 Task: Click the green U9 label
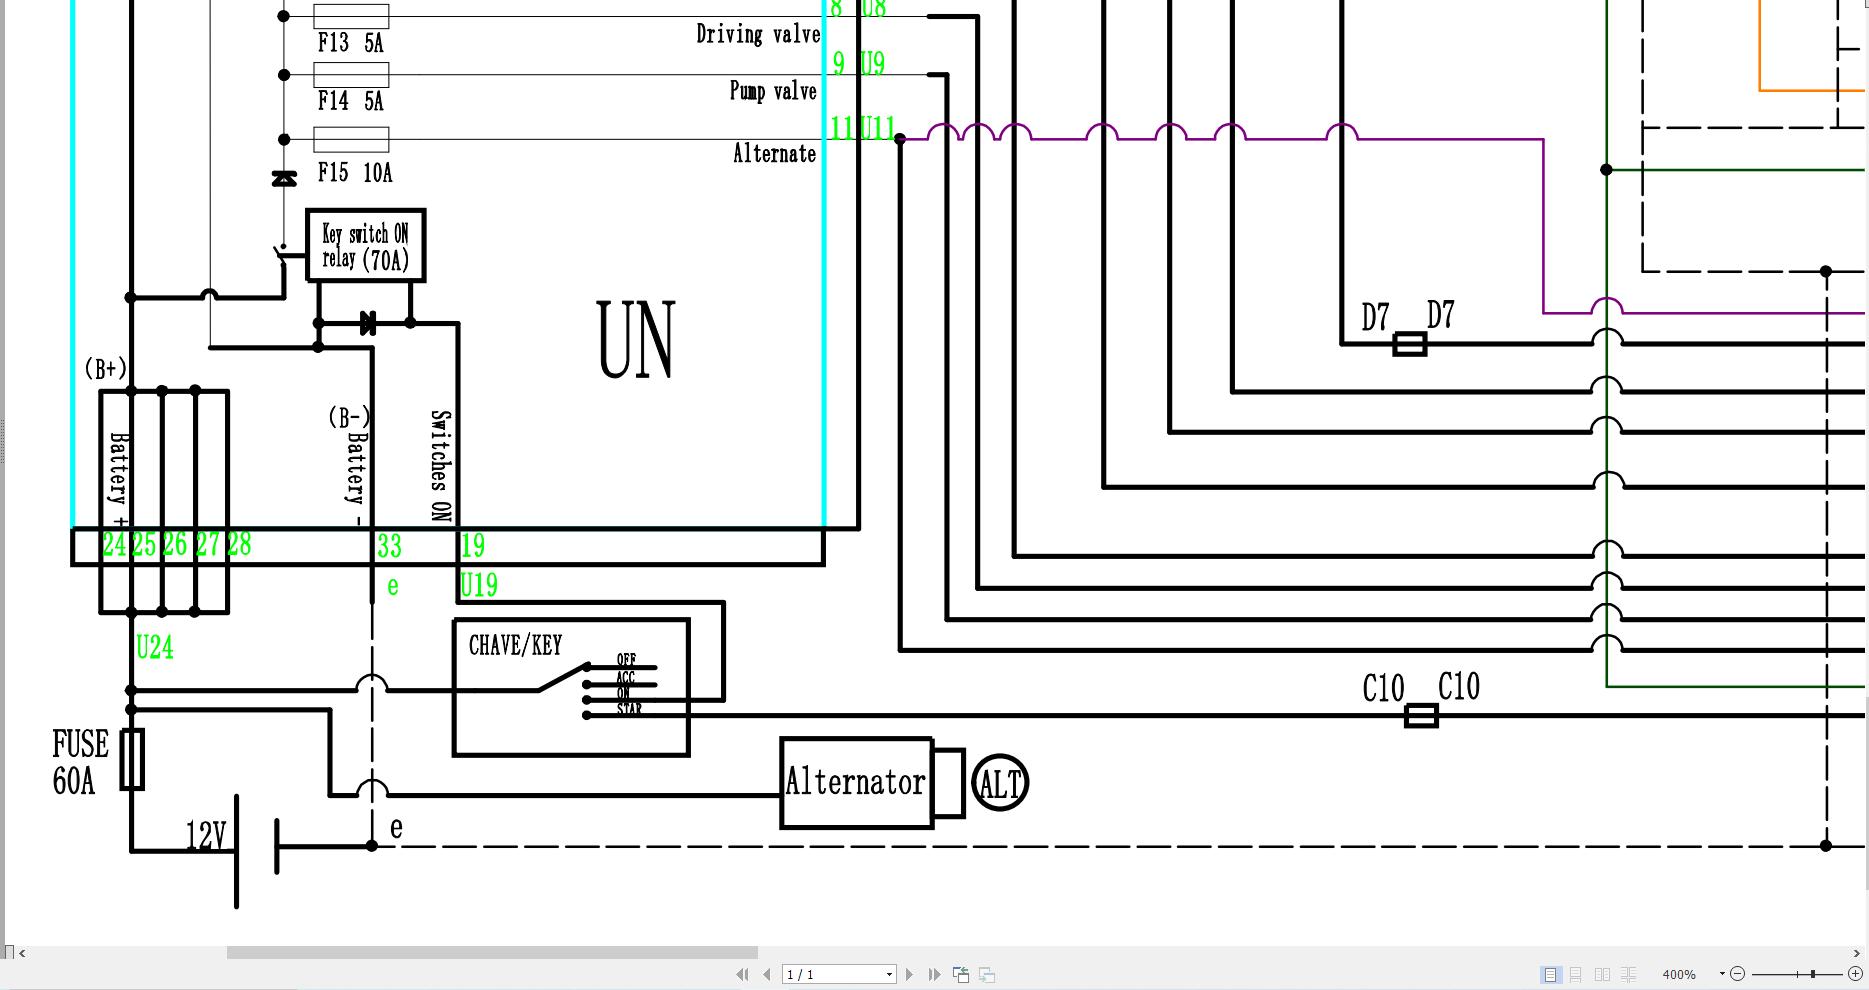pos(873,64)
